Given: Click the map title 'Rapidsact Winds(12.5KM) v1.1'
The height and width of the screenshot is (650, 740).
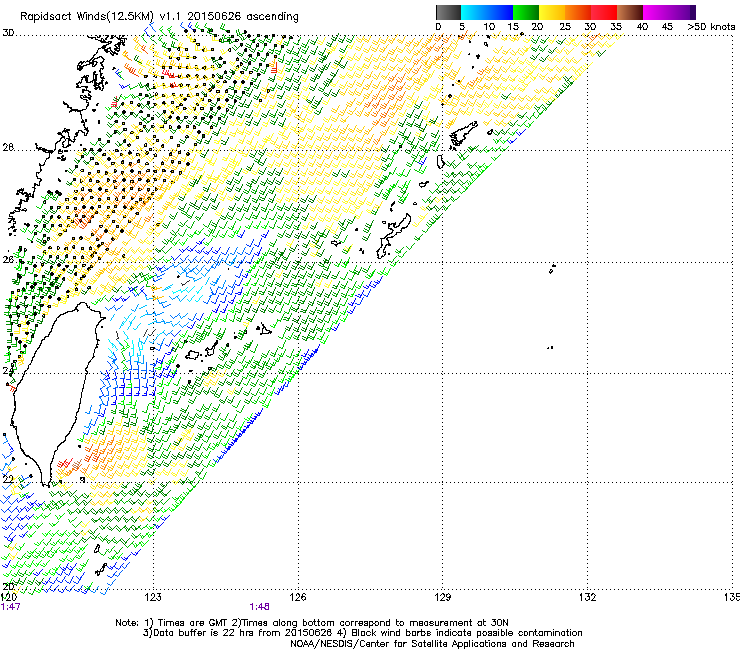Looking at the screenshot, I should [x=101, y=17].
